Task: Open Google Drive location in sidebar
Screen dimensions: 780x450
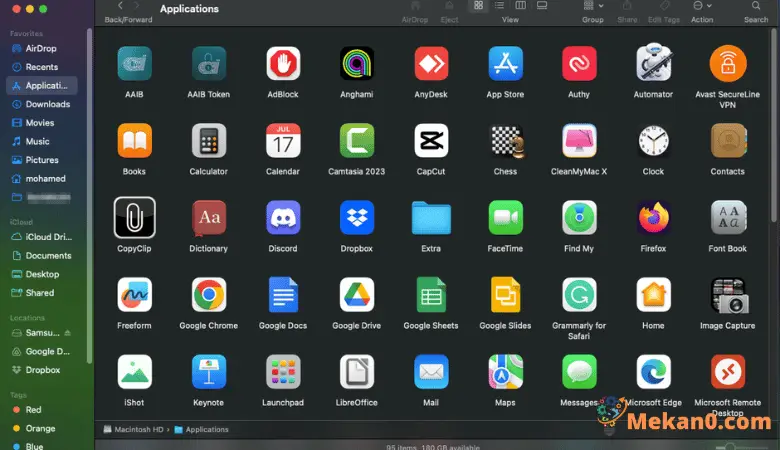Action: [x=42, y=351]
